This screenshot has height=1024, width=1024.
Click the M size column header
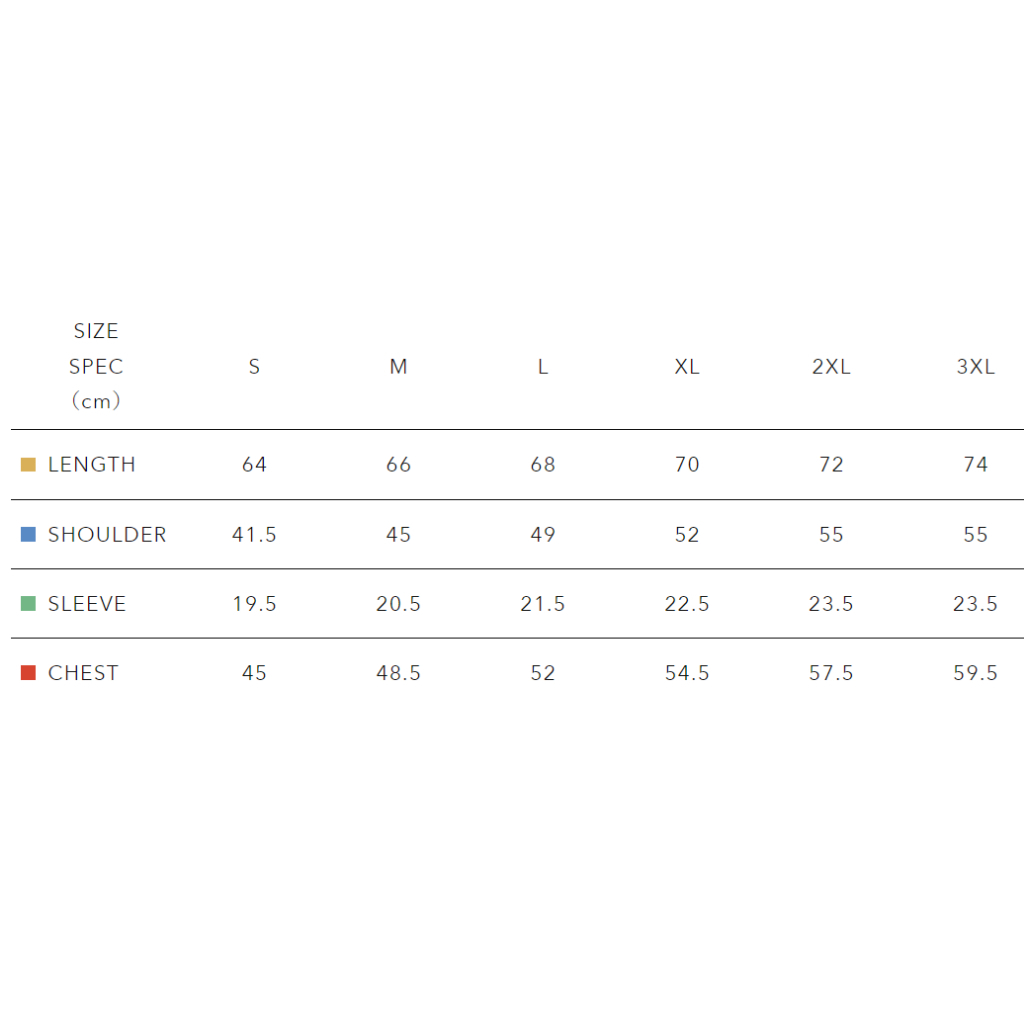398,367
